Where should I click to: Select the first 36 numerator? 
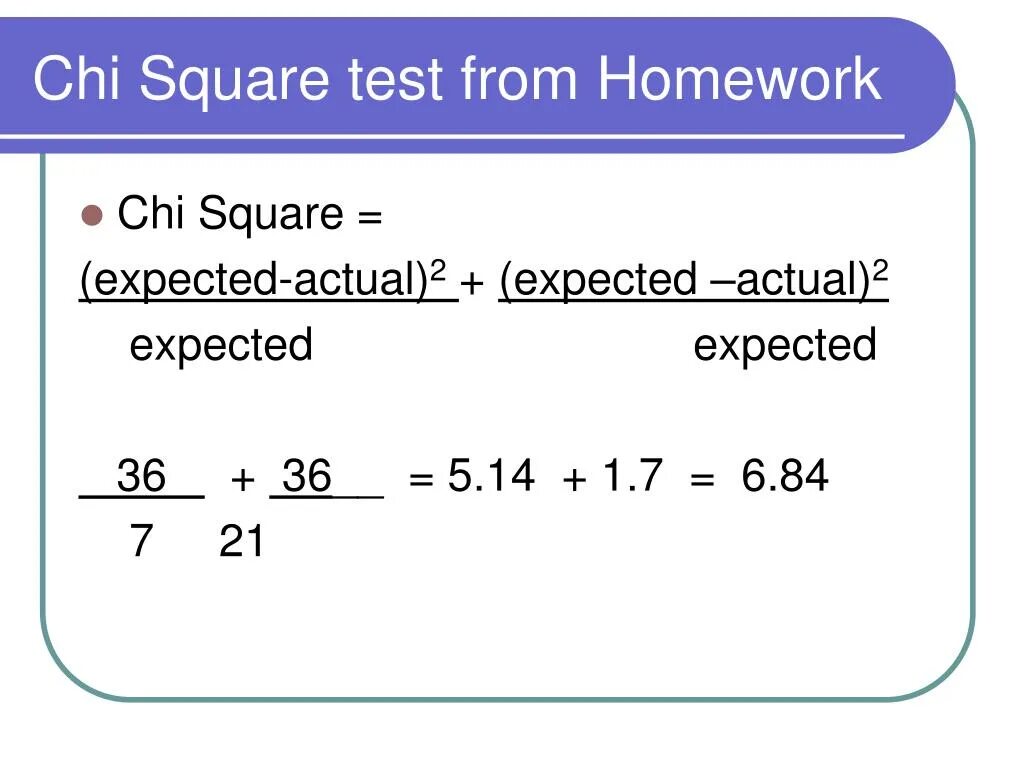tap(141, 476)
